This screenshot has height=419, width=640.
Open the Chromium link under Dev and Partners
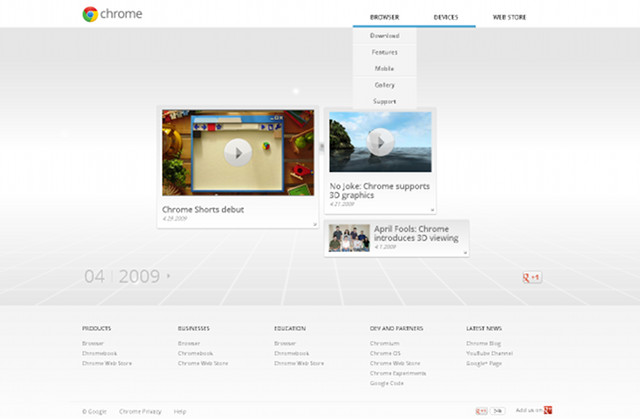point(384,344)
